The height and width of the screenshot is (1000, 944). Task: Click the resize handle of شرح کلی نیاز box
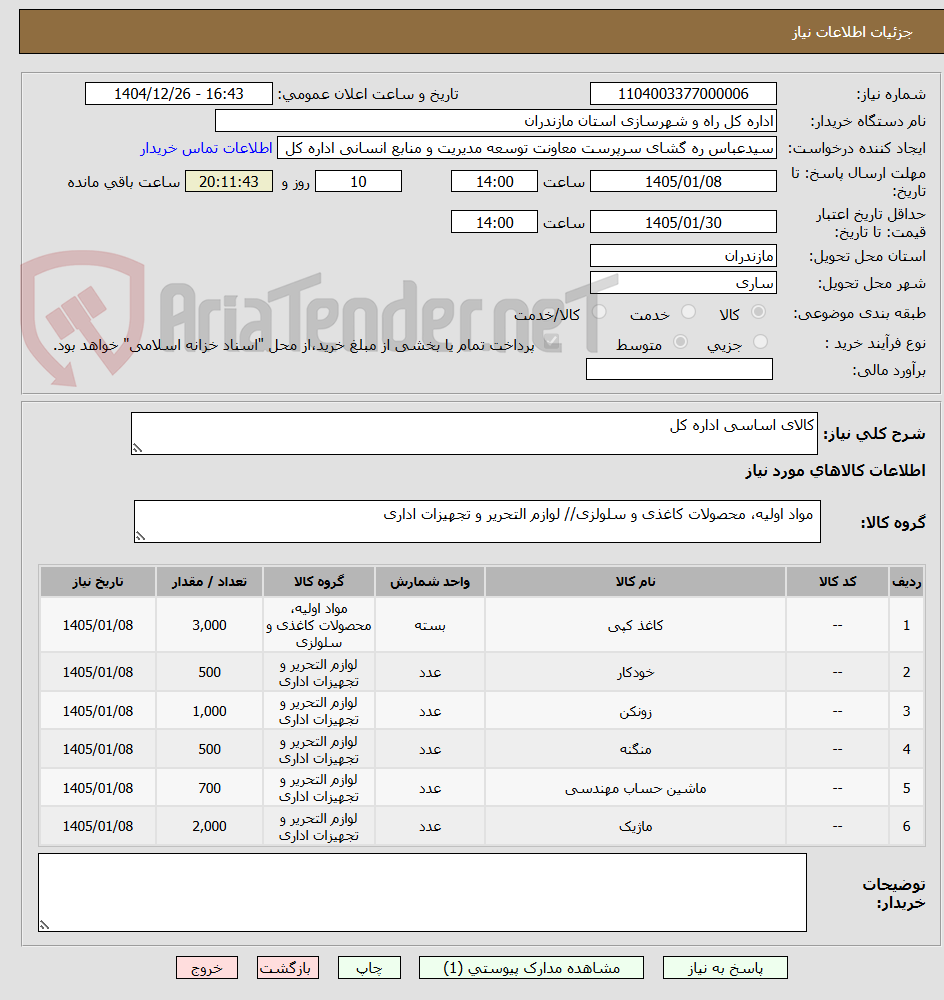(x=137, y=448)
